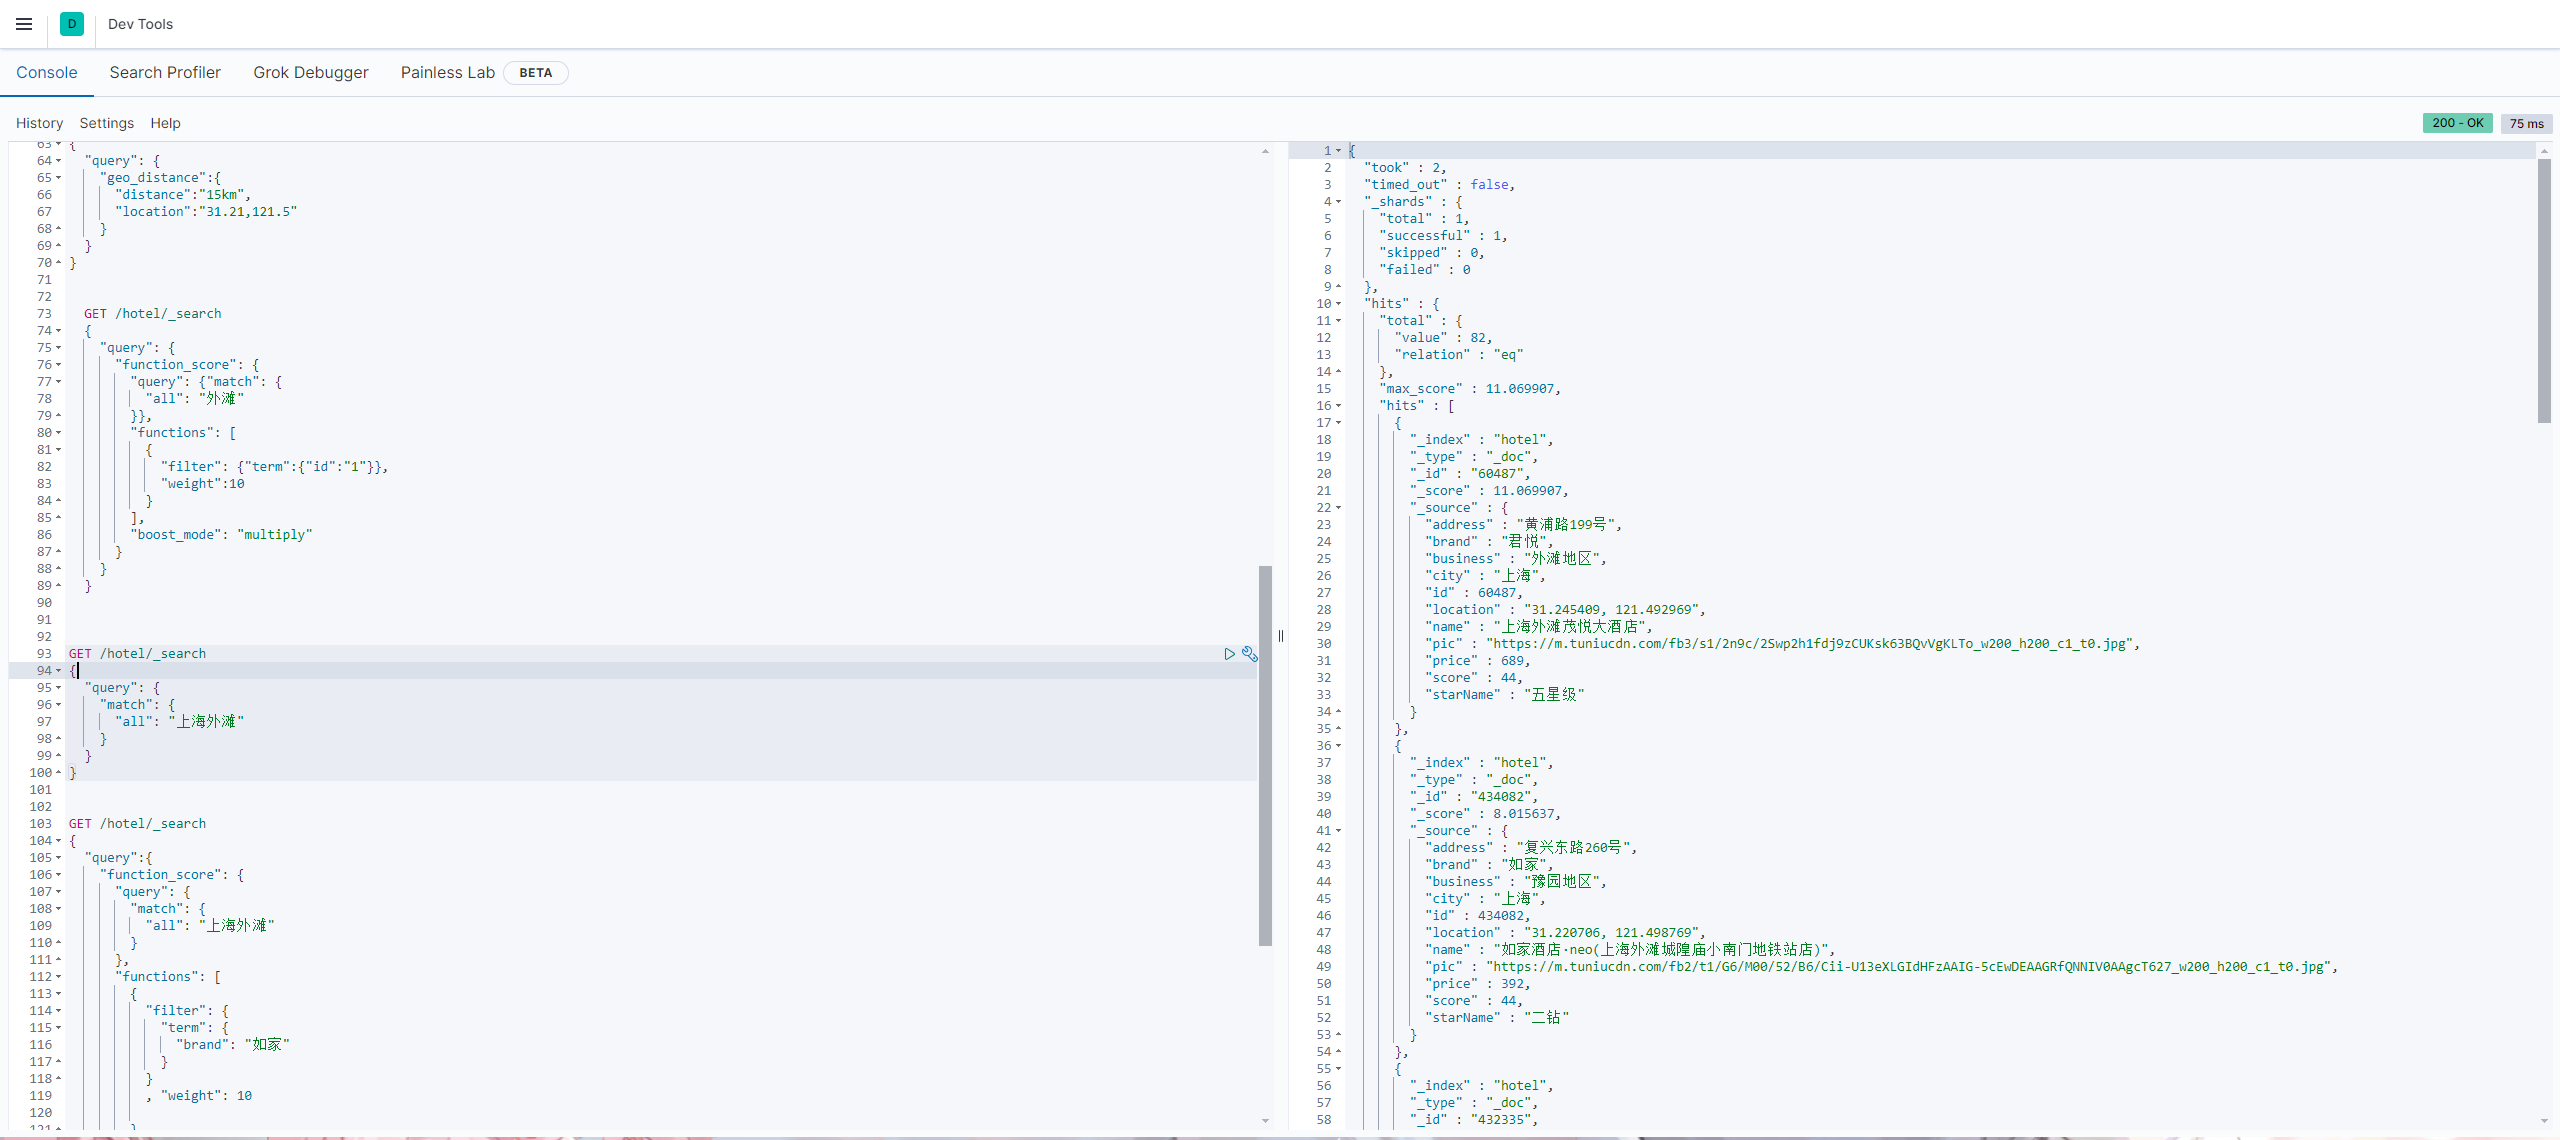Click the green D space avatar

click(x=72, y=24)
